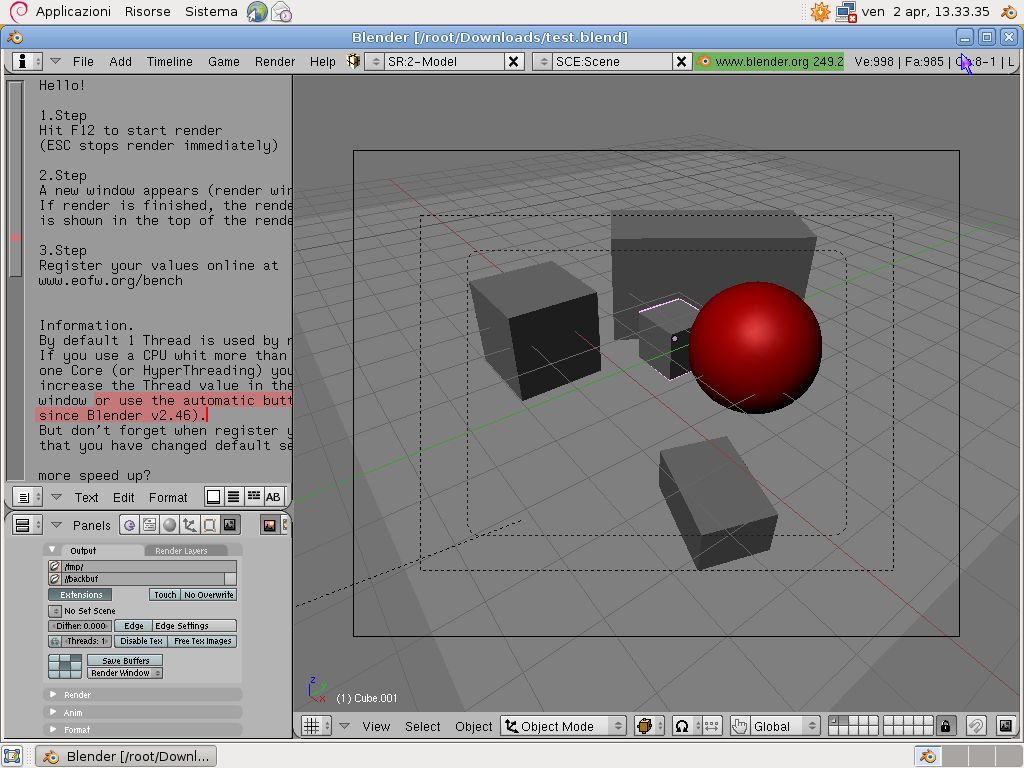This screenshot has height=768, width=1024.
Task: Expand the Render panel
Action: click(143, 695)
